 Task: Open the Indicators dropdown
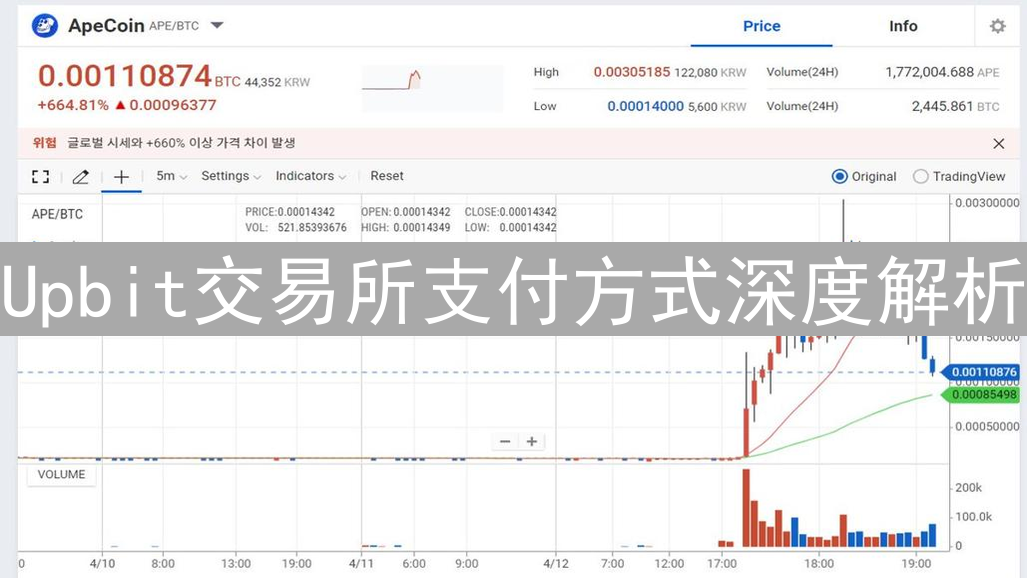pyautogui.click(x=310, y=176)
